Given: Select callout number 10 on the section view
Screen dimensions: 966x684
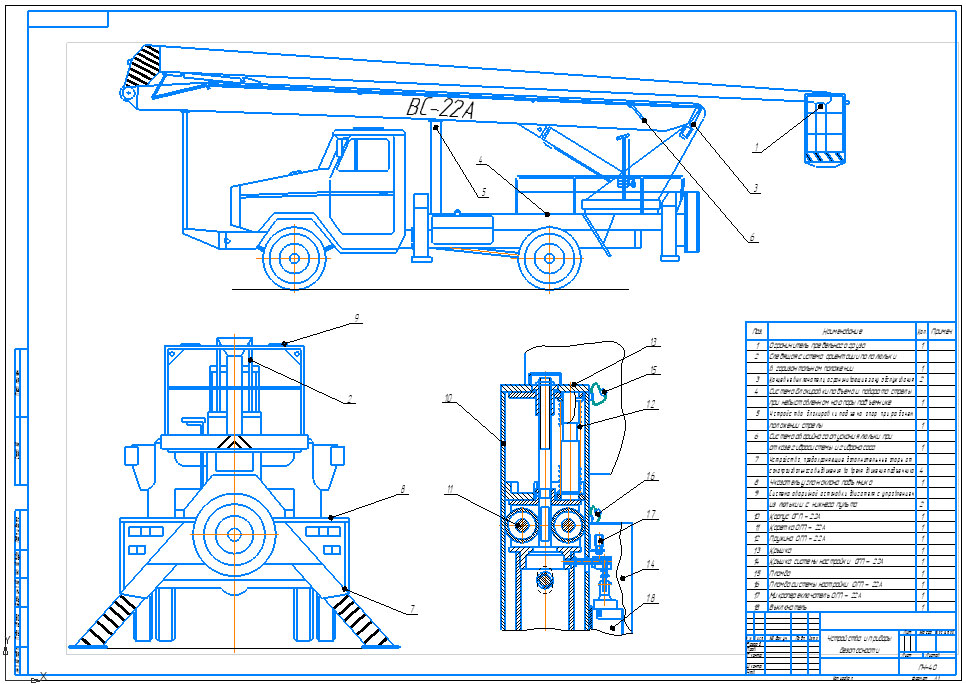Looking at the screenshot, I should tap(448, 398).
